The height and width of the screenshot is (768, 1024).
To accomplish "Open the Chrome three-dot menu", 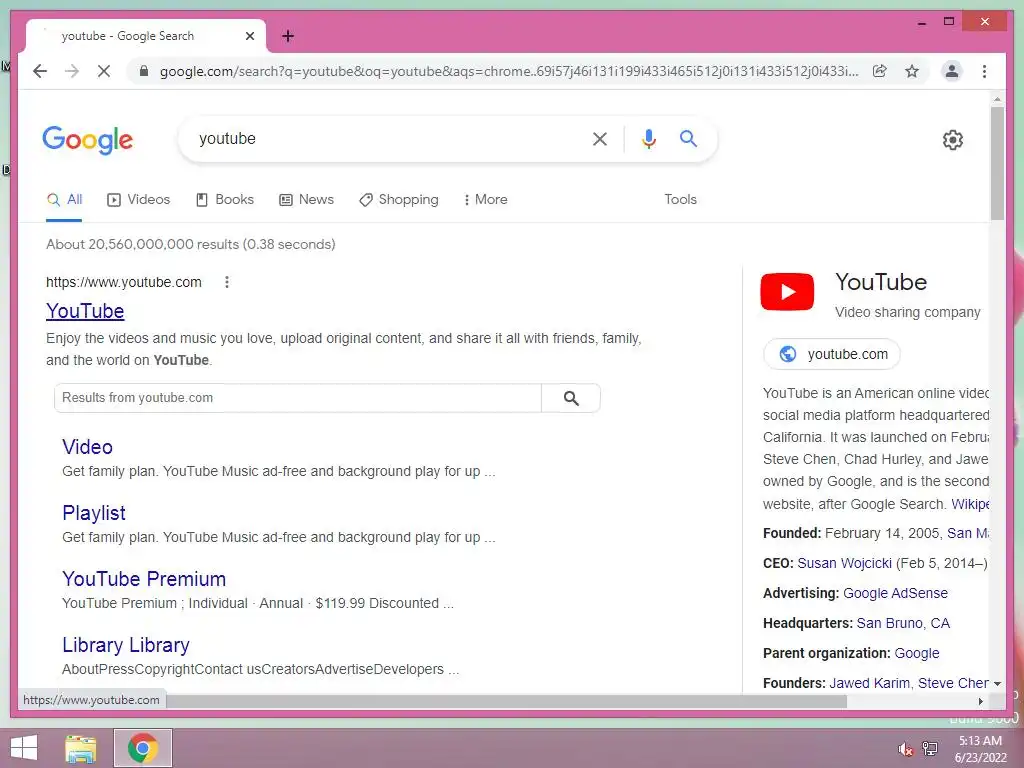I will pos(984,71).
